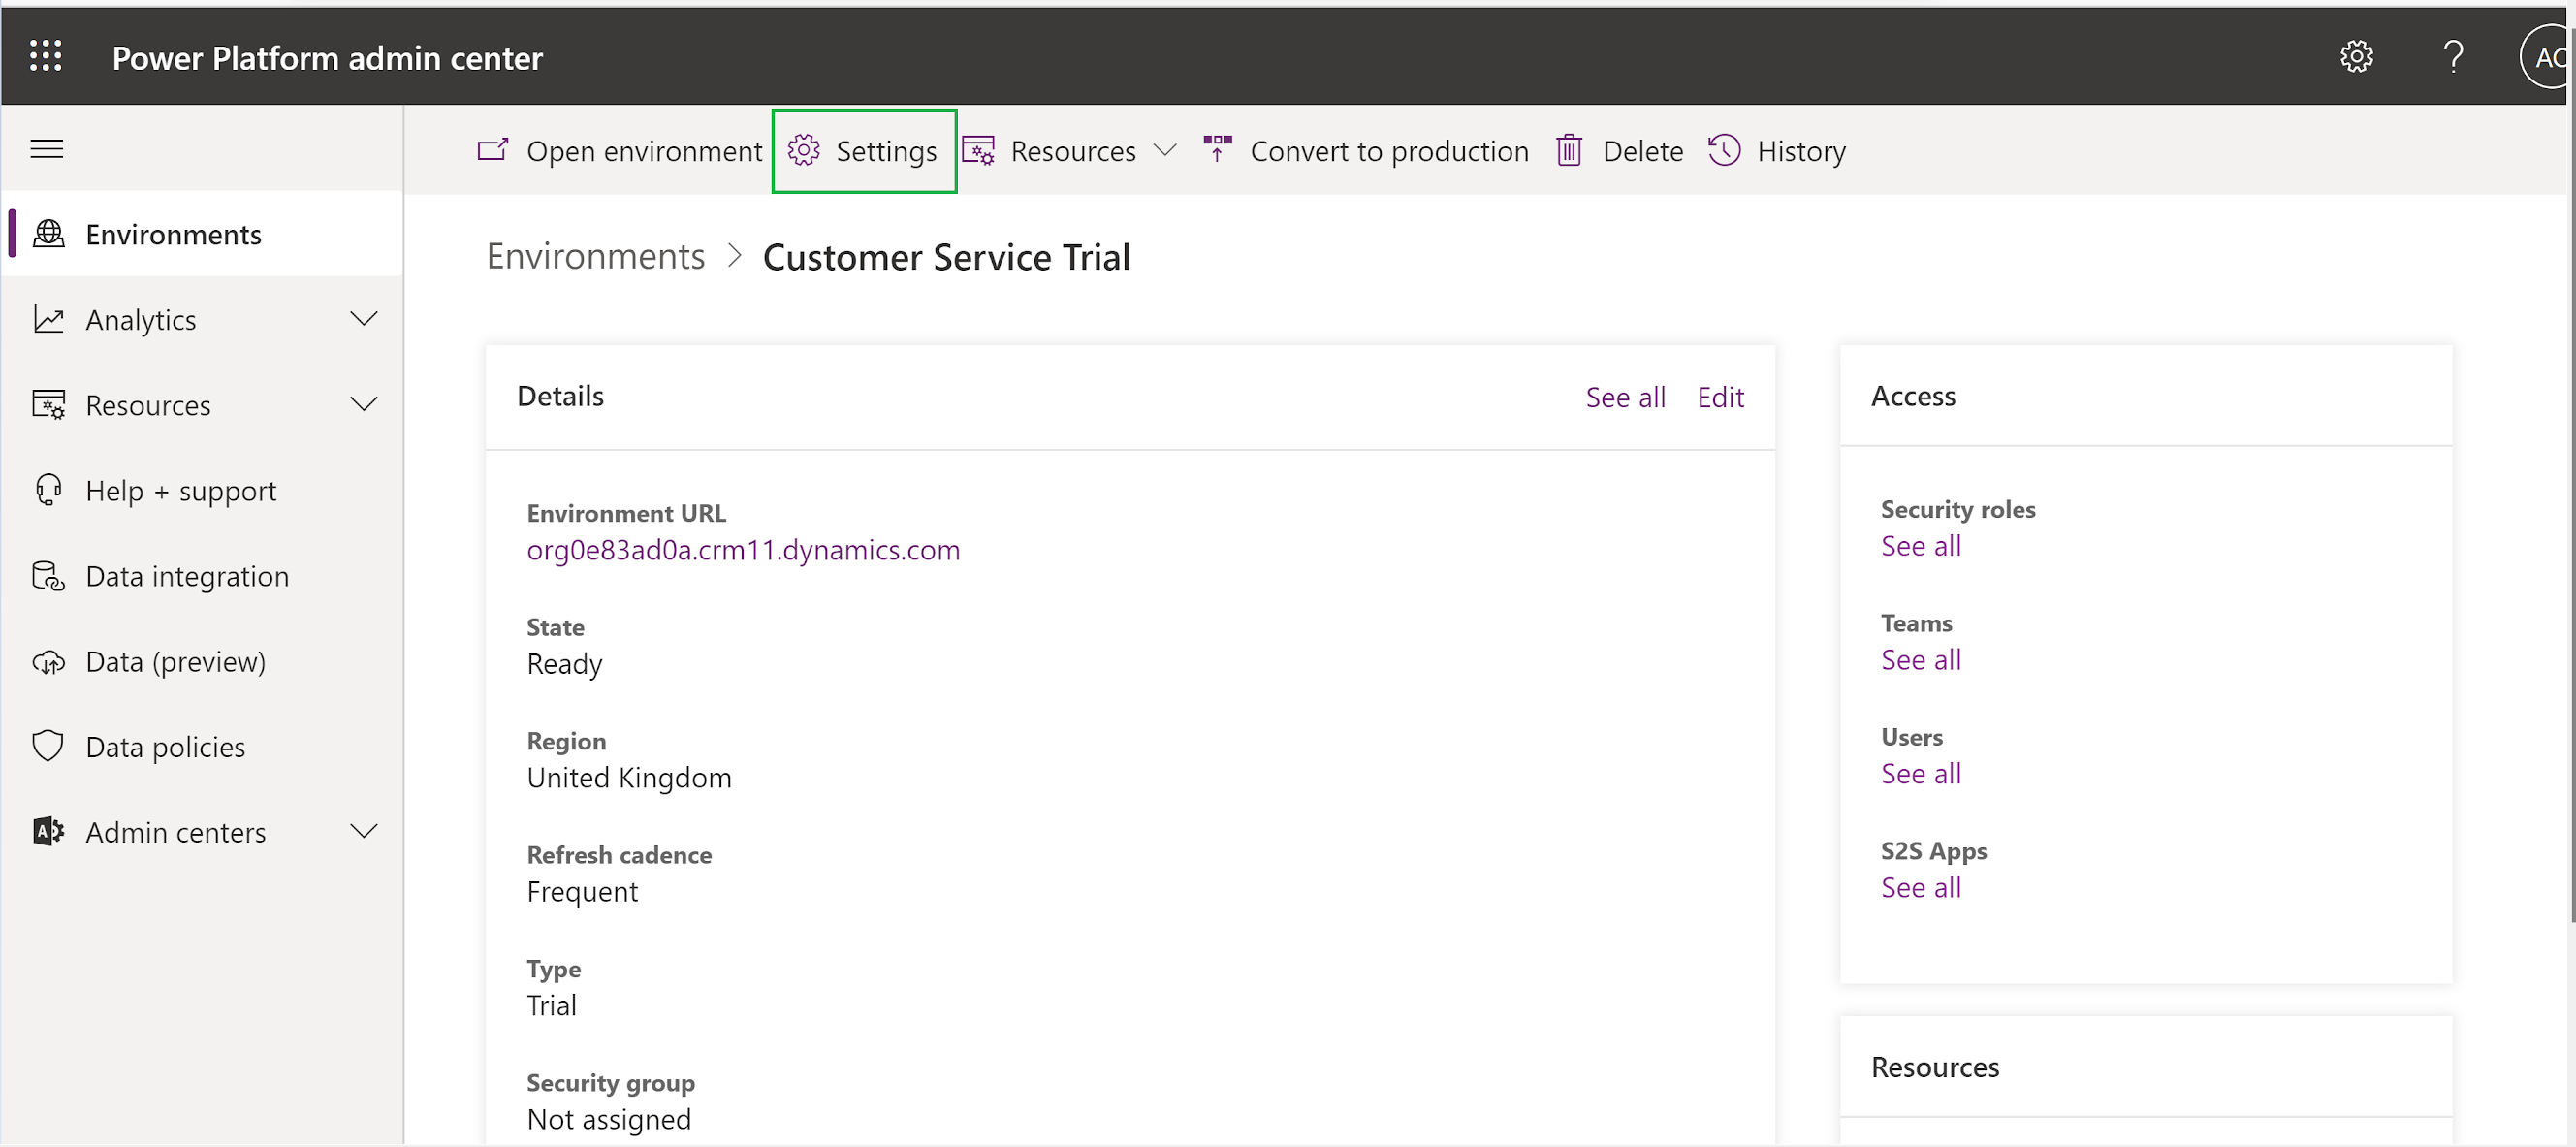Click the Help + support headset icon

pyautogui.click(x=47, y=490)
